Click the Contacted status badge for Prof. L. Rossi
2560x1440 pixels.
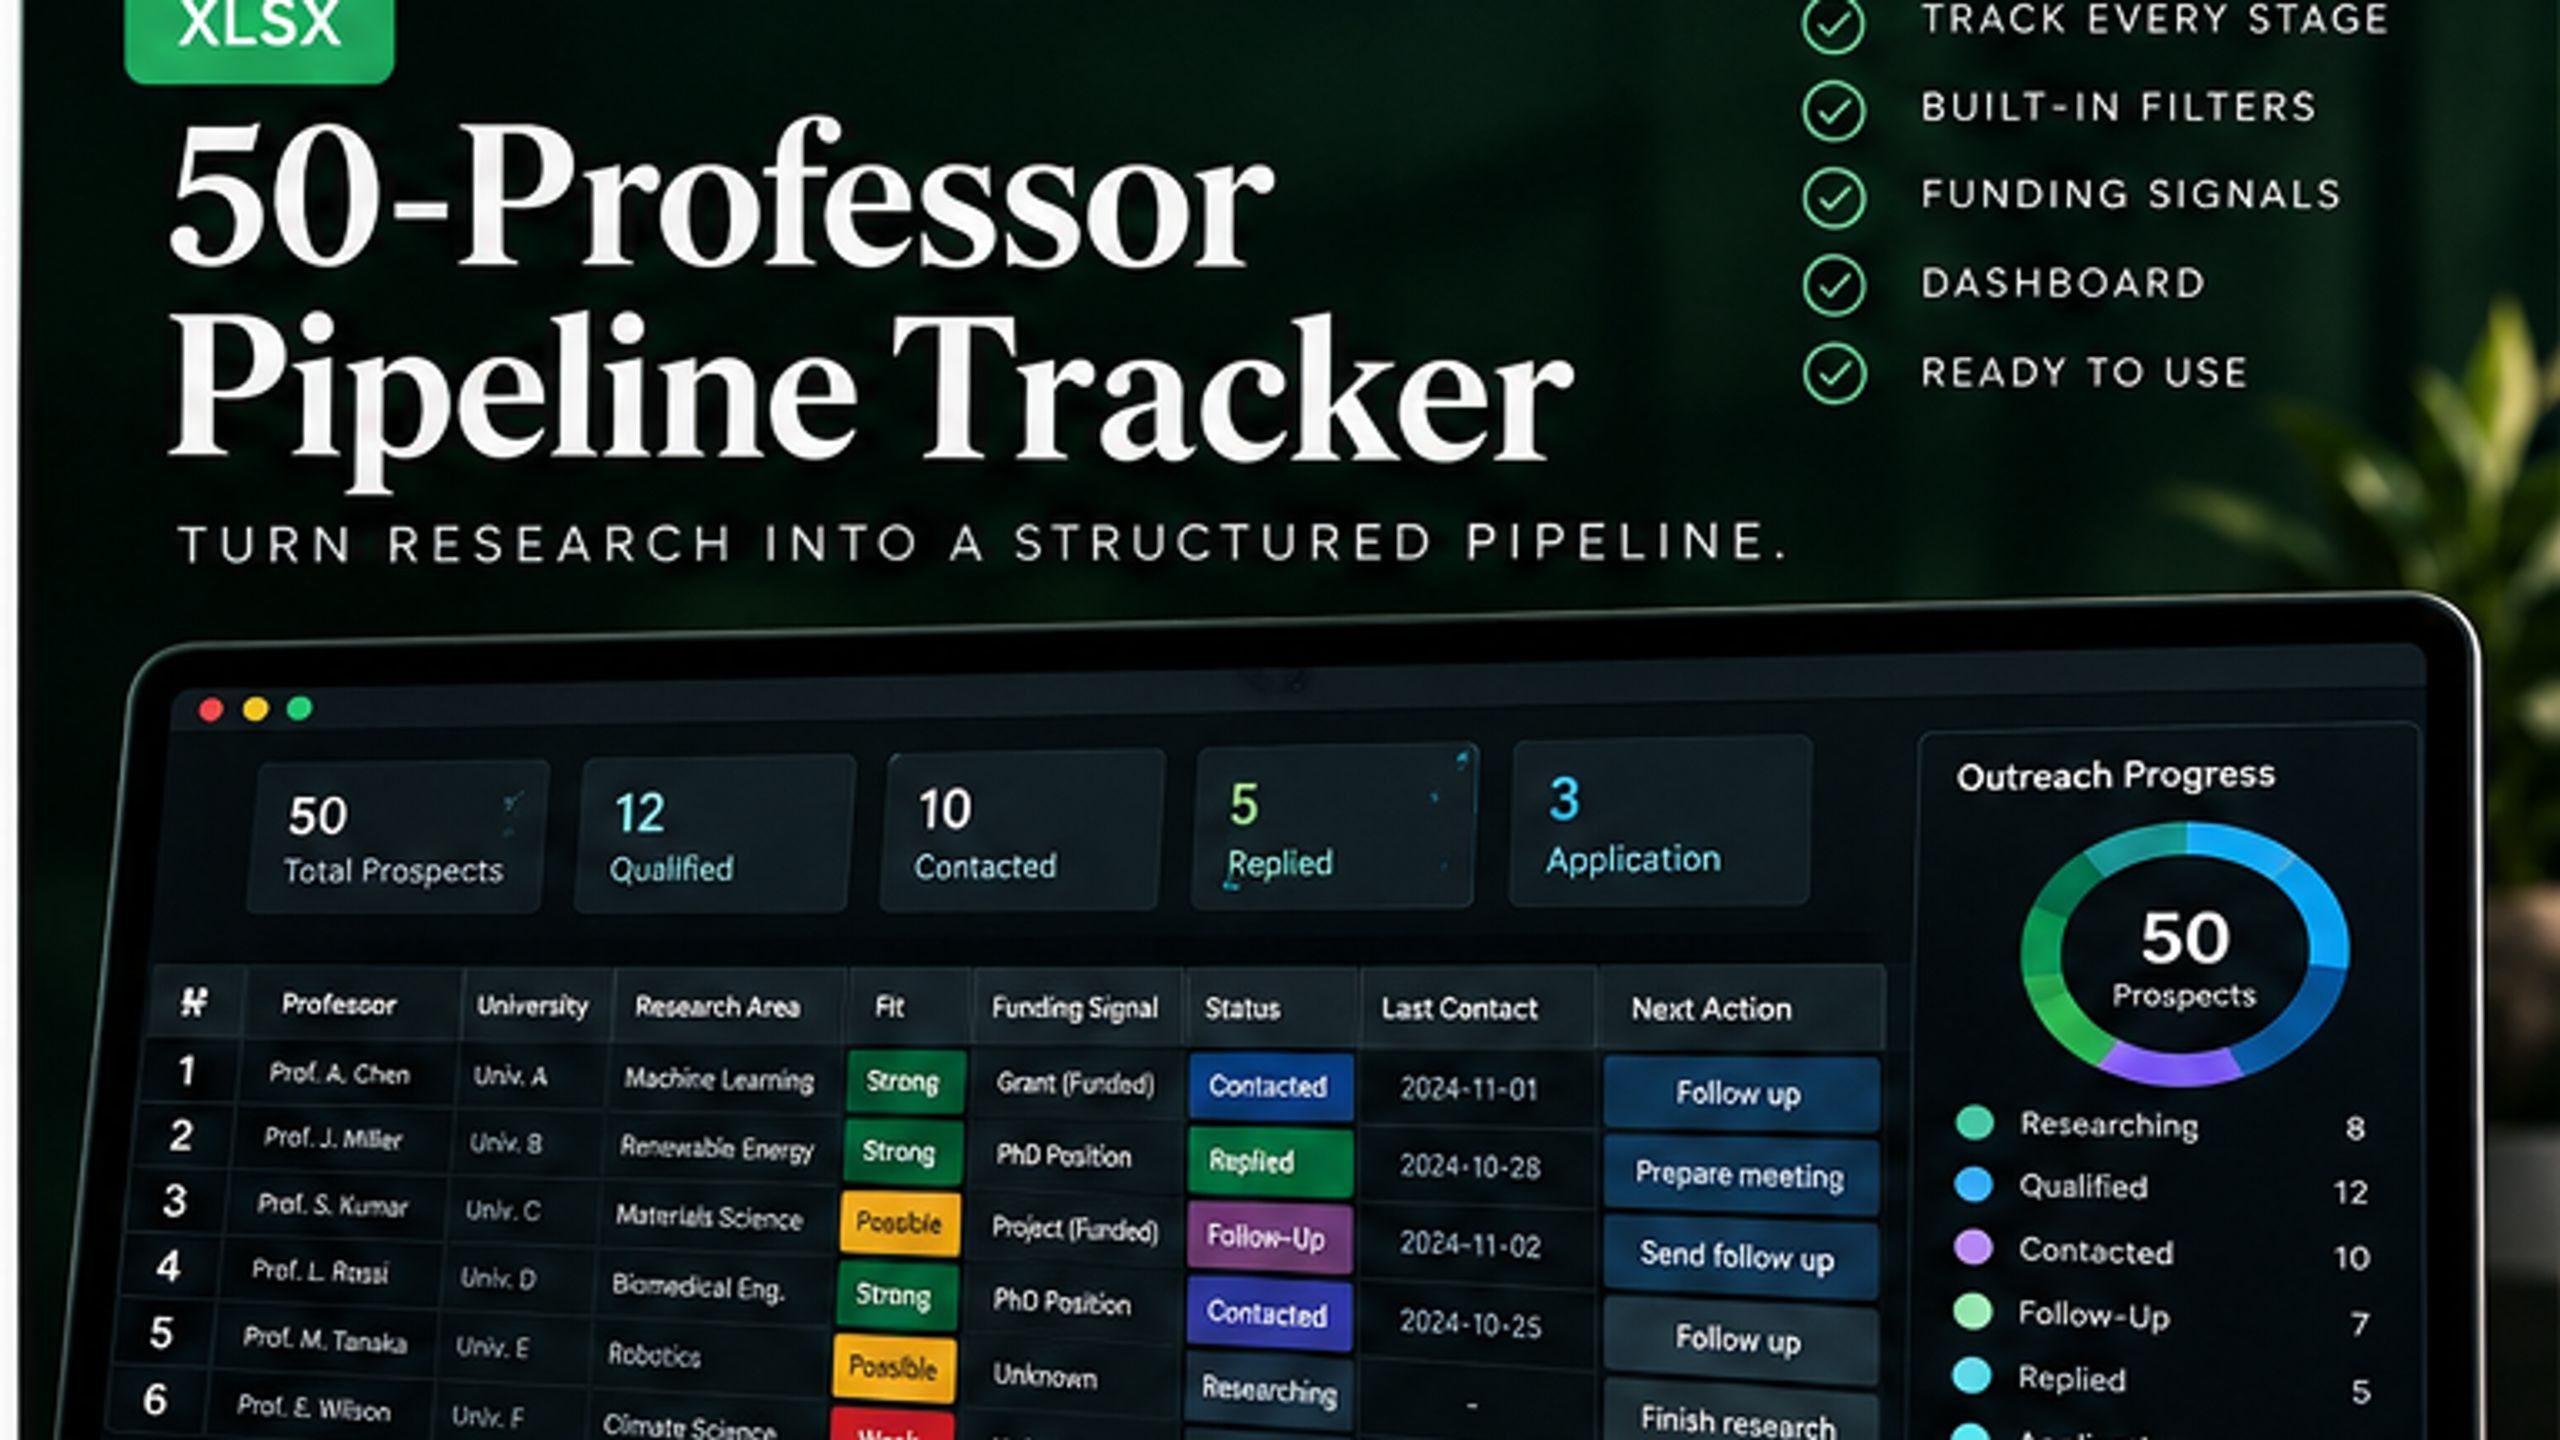[1268, 1313]
